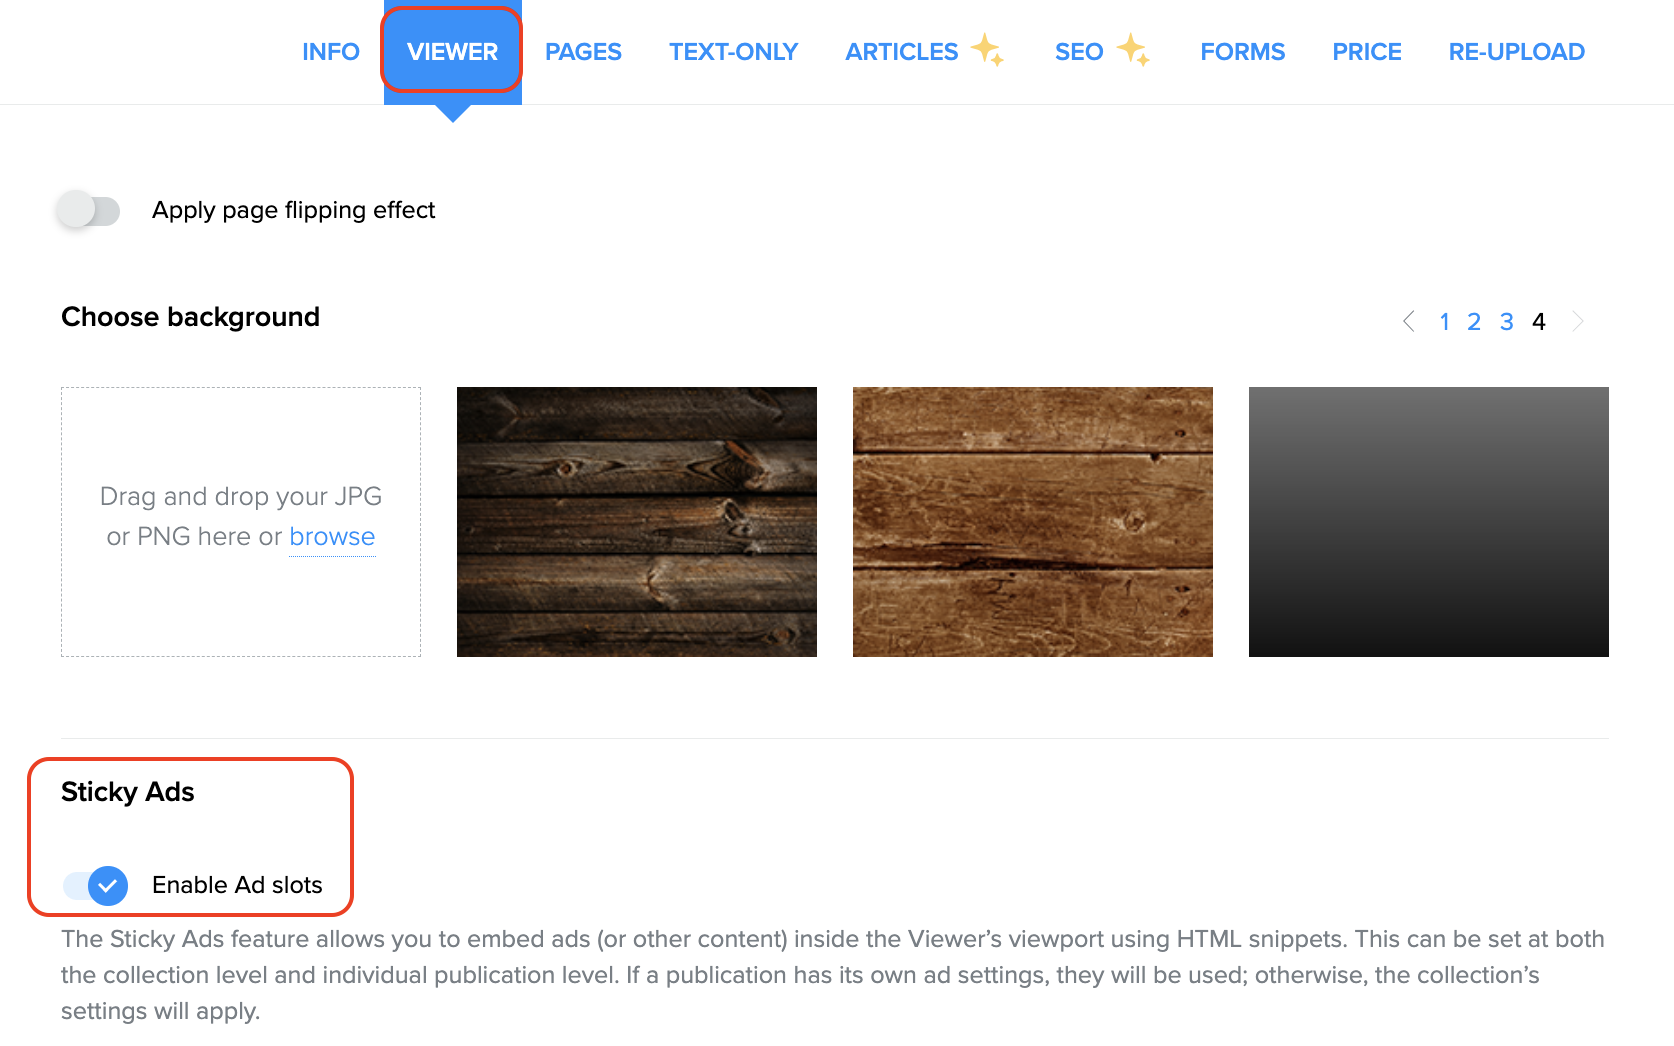Switch to the PAGES tab
The width and height of the screenshot is (1674, 1046).
click(583, 52)
